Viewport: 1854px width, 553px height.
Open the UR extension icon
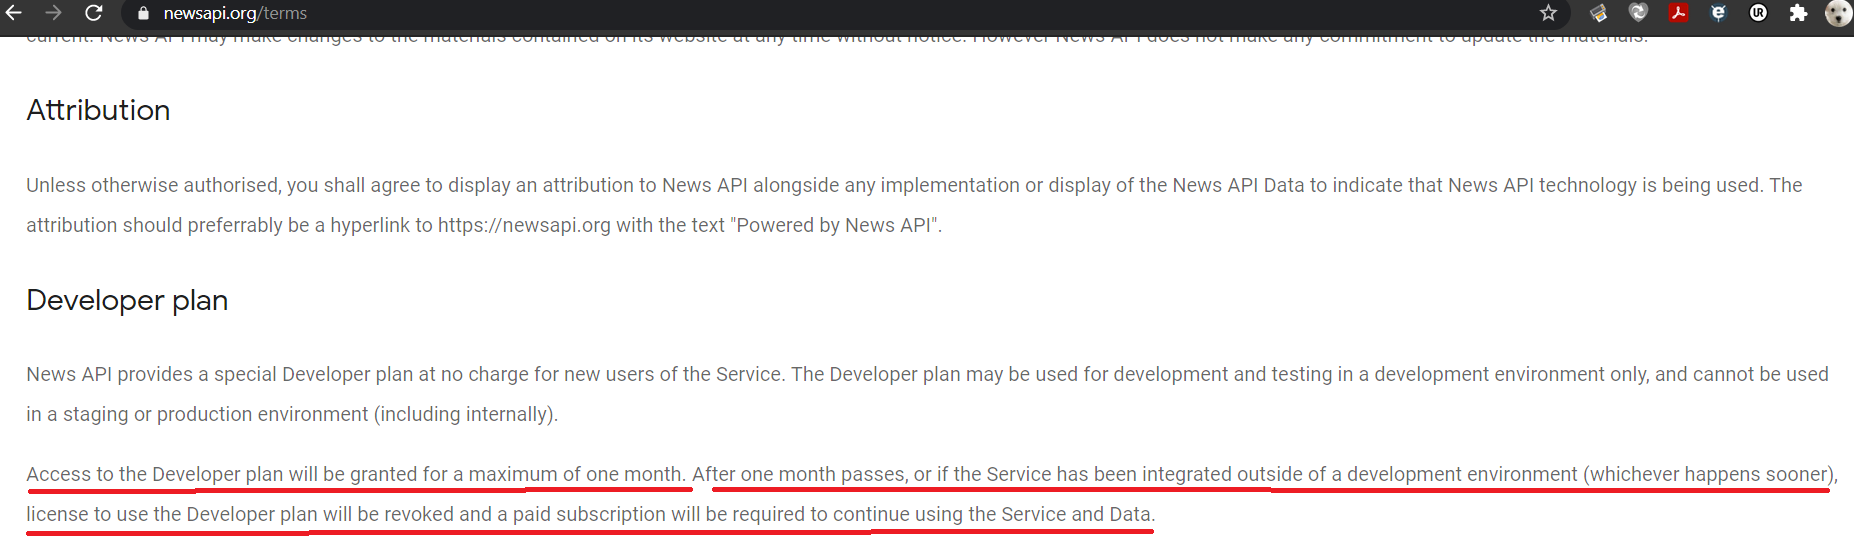click(x=1758, y=13)
